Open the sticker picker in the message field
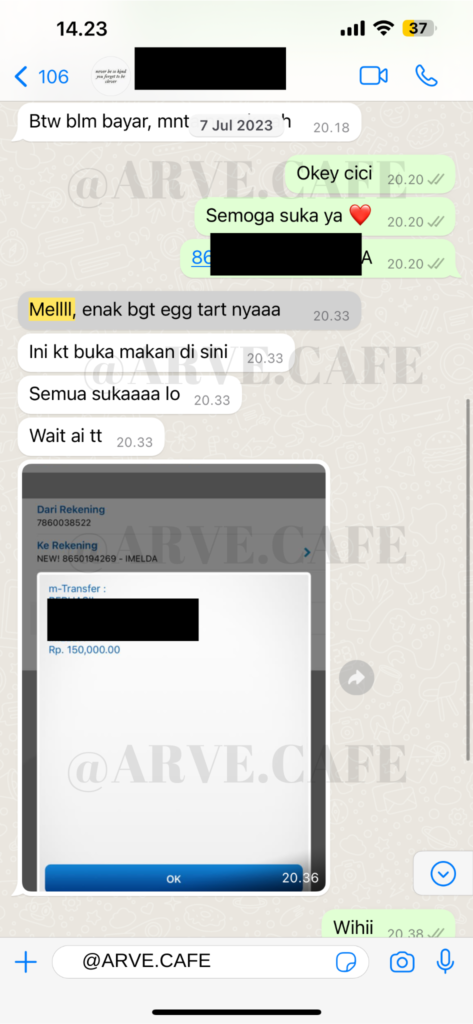Viewport: 473px width, 1024px height. point(346,962)
